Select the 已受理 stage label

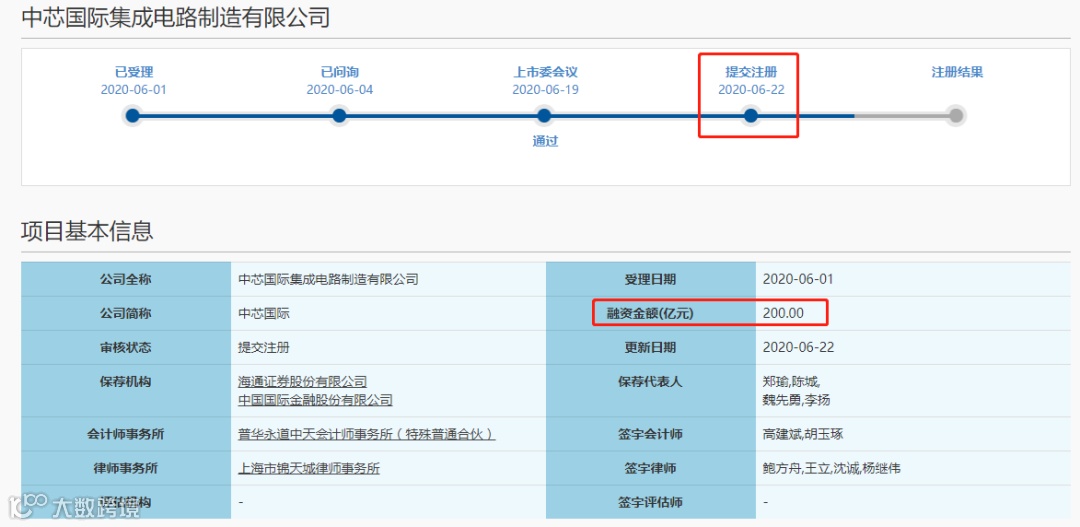134,72
